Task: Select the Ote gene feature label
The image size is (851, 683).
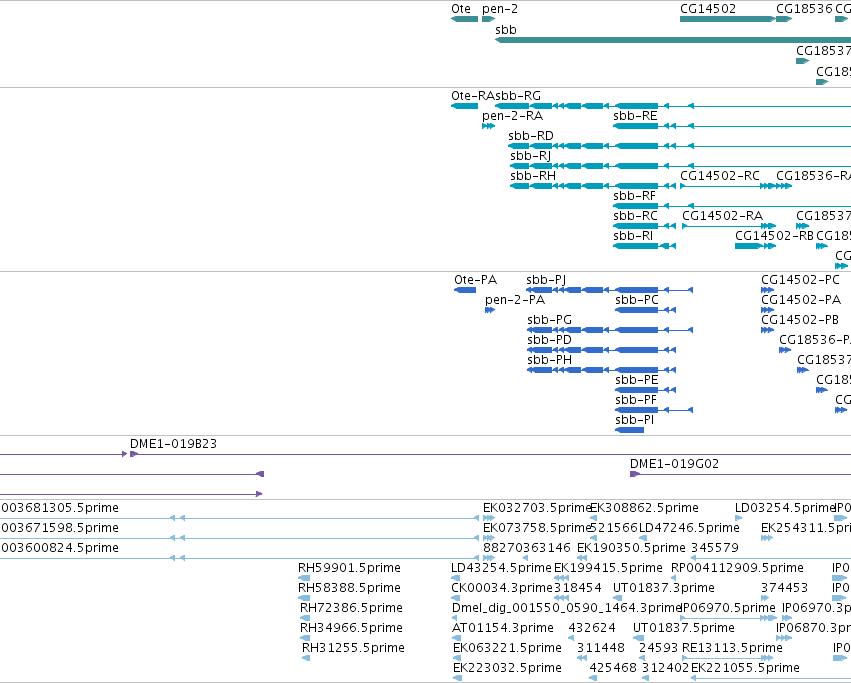Action: click(x=461, y=9)
